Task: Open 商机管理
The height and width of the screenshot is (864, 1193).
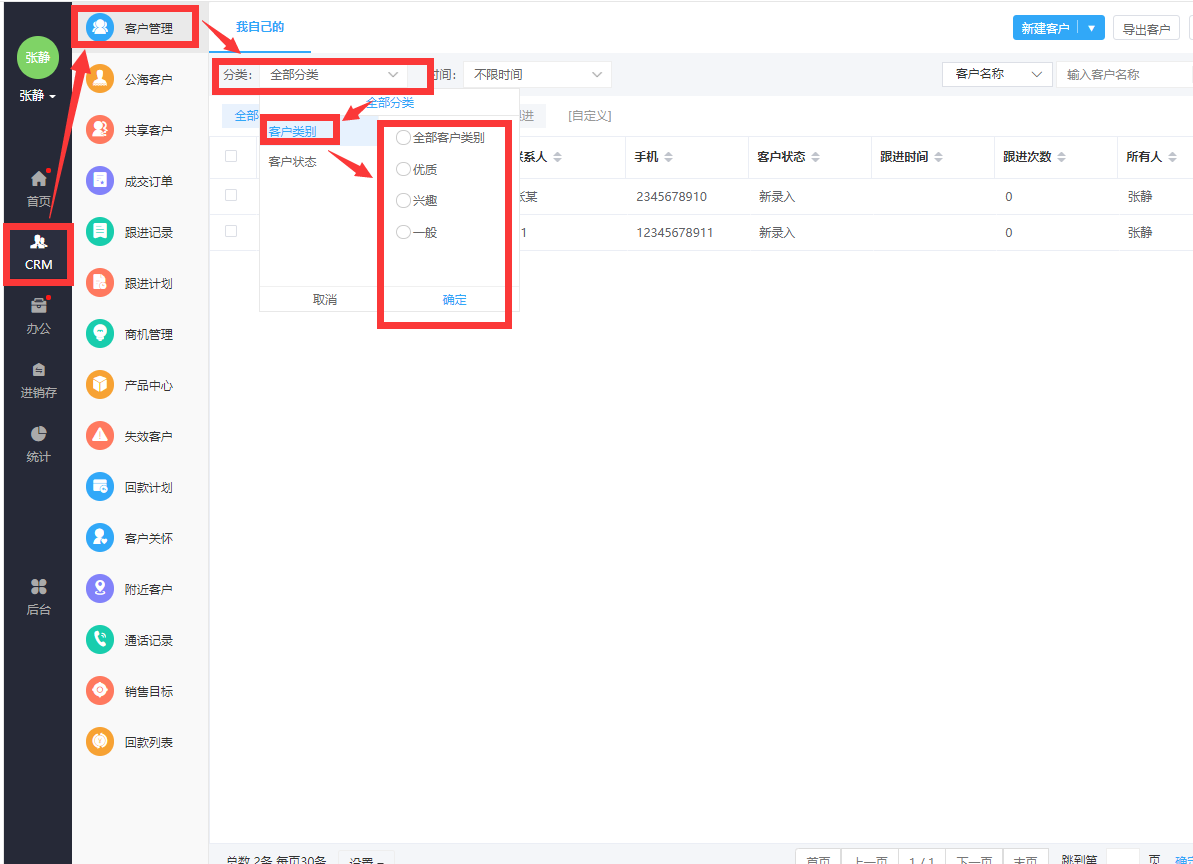Action: pyautogui.click(x=136, y=334)
